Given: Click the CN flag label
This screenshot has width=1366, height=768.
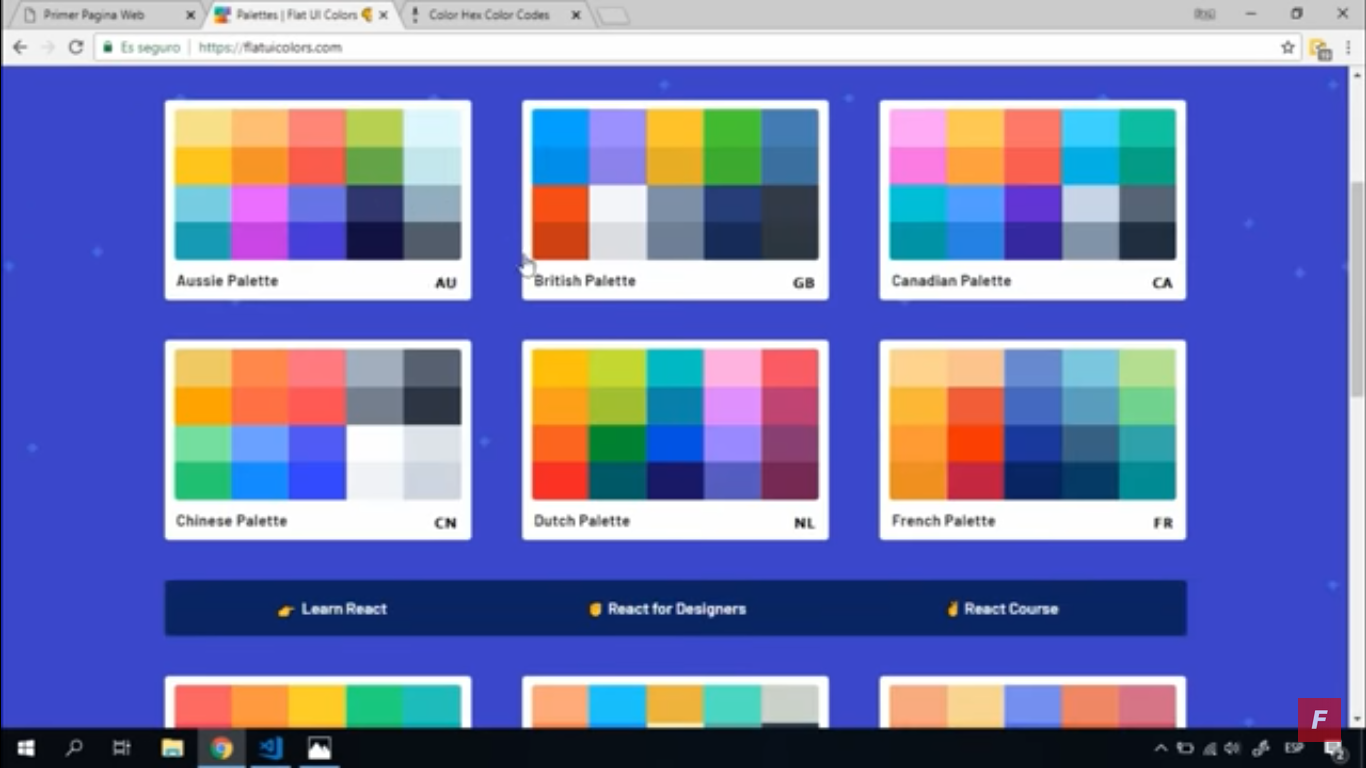Looking at the screenshot, I should [446, 523].
